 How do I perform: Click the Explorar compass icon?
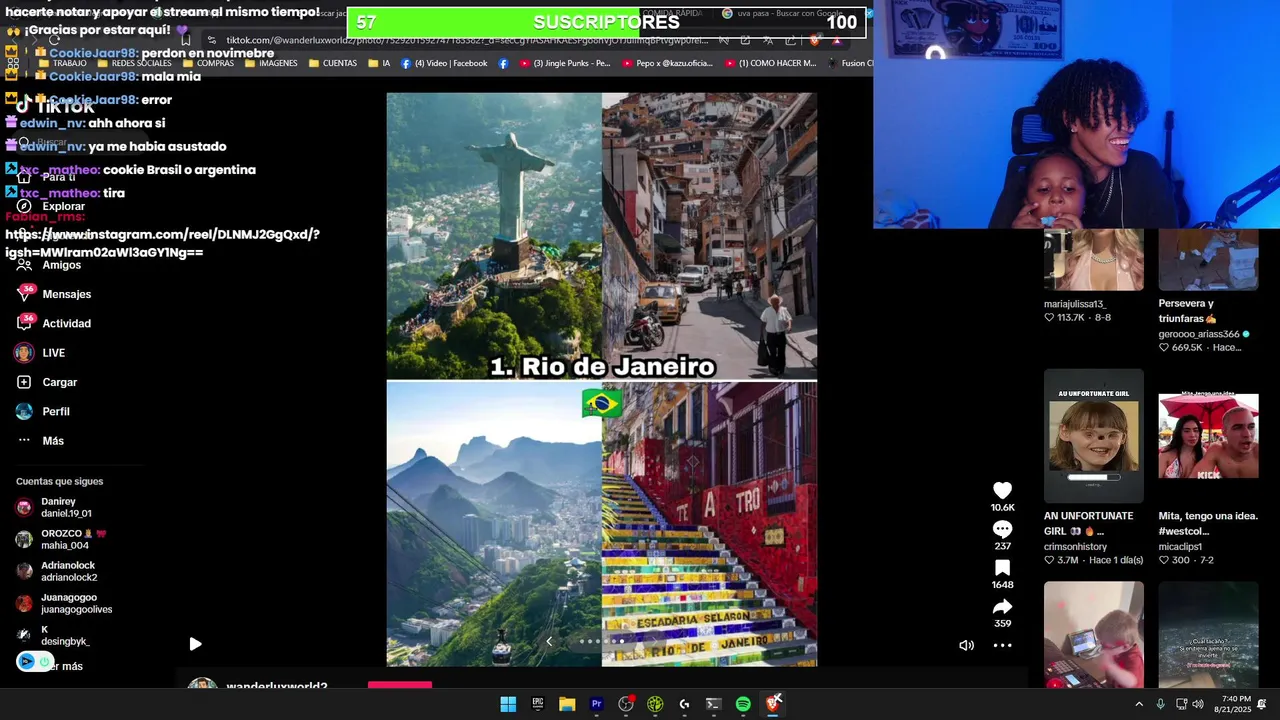pos(24,206)
